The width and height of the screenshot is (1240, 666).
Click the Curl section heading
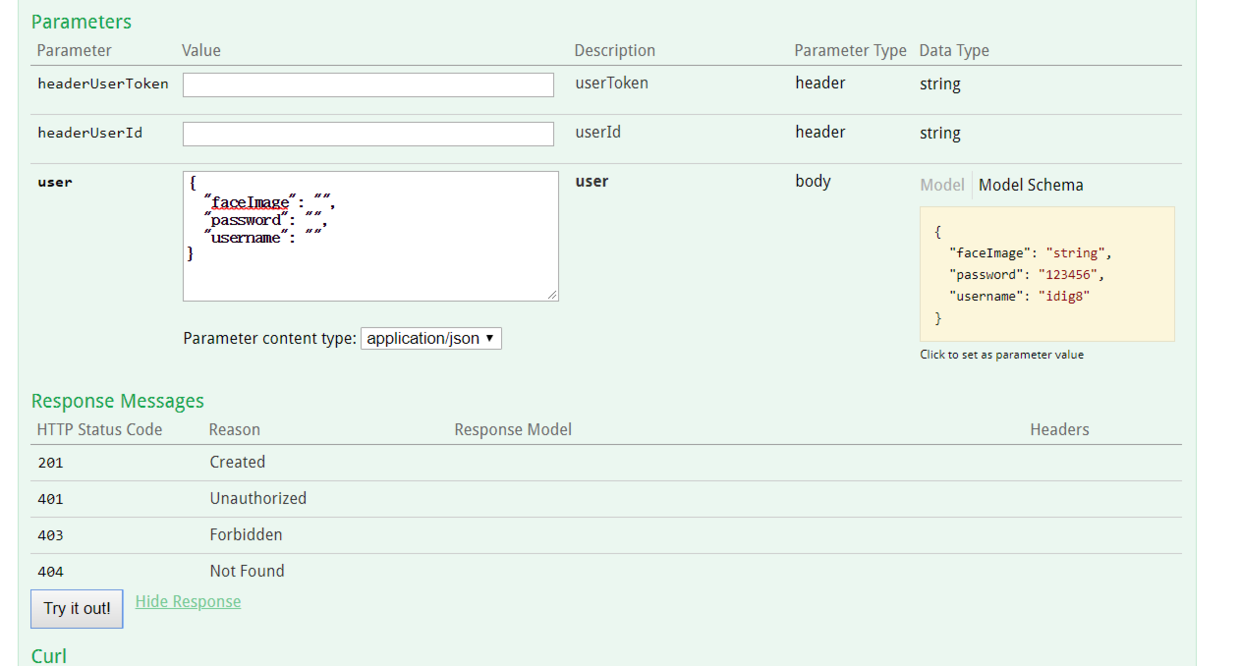click(x=49, y=656)
